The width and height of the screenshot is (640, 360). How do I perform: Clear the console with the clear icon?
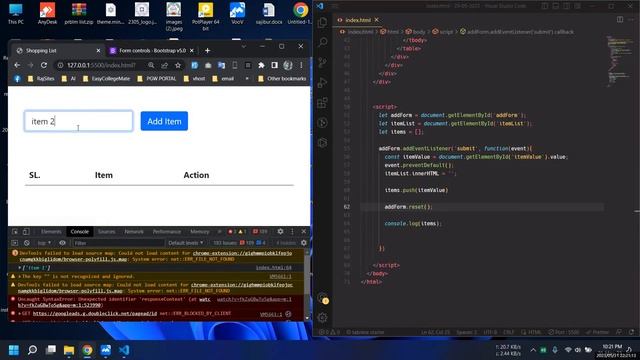[27, 243]
